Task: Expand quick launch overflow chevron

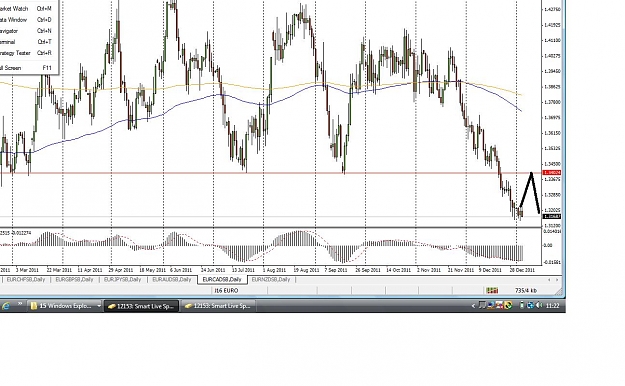Action: 20,304
